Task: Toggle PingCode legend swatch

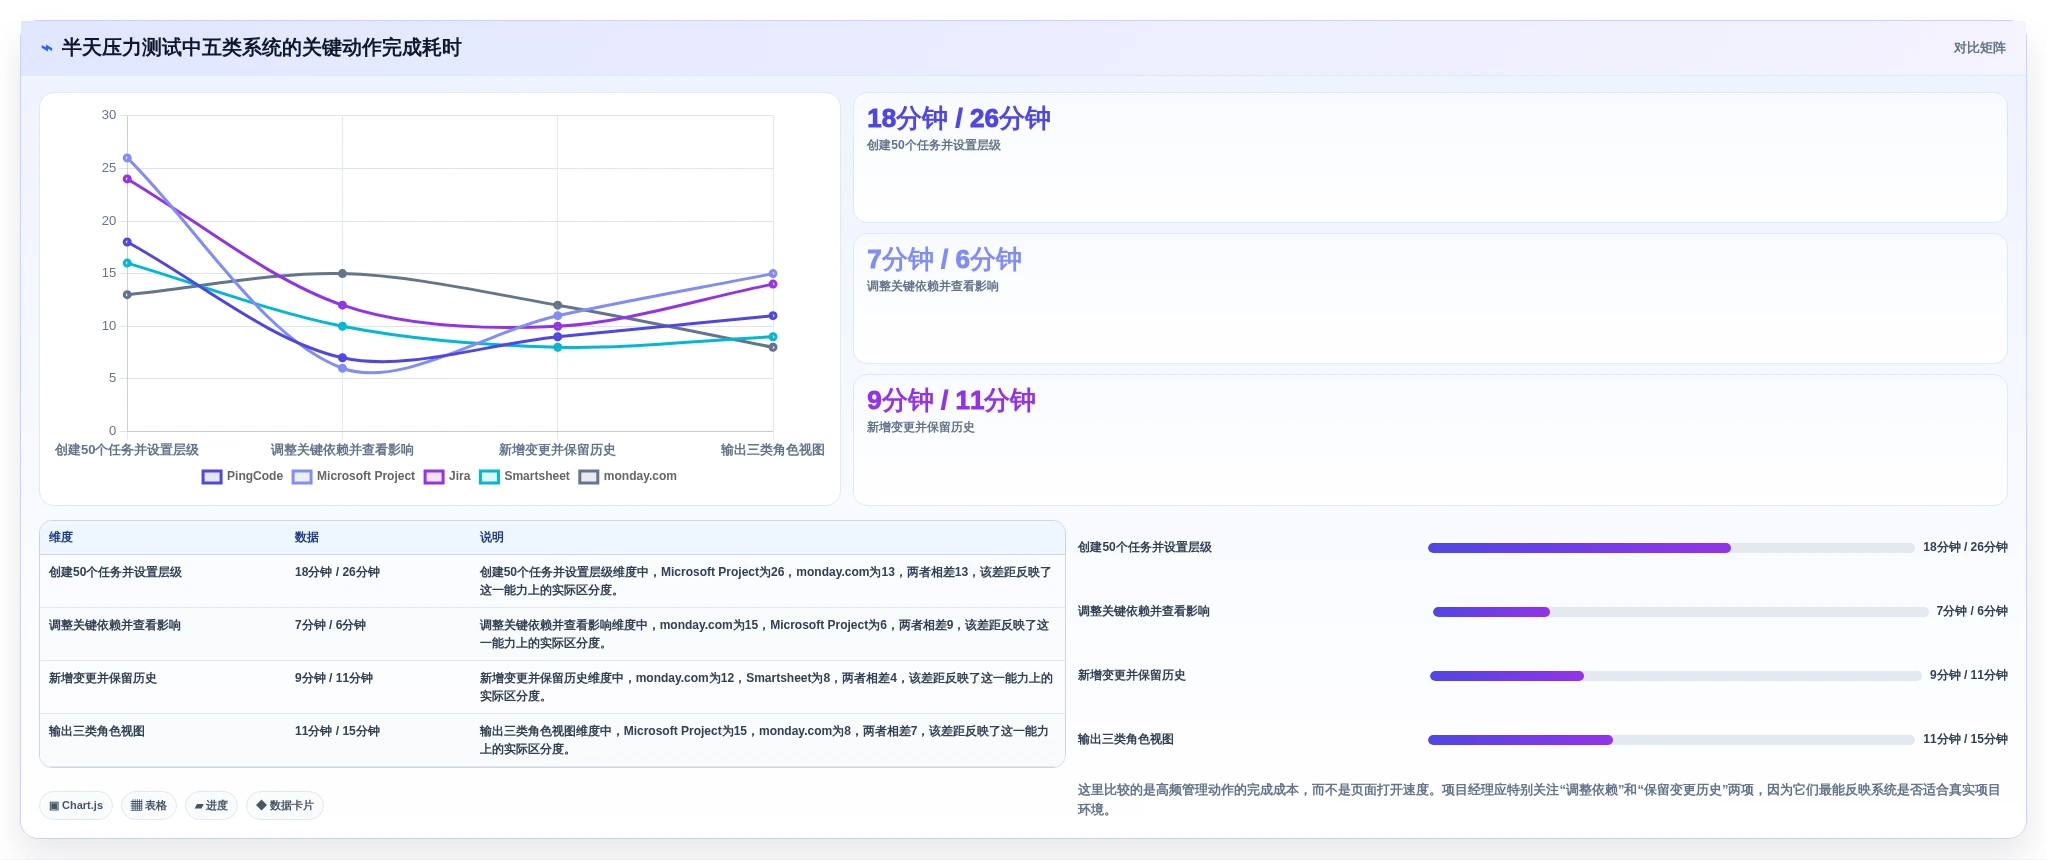Action: (212, 477)
